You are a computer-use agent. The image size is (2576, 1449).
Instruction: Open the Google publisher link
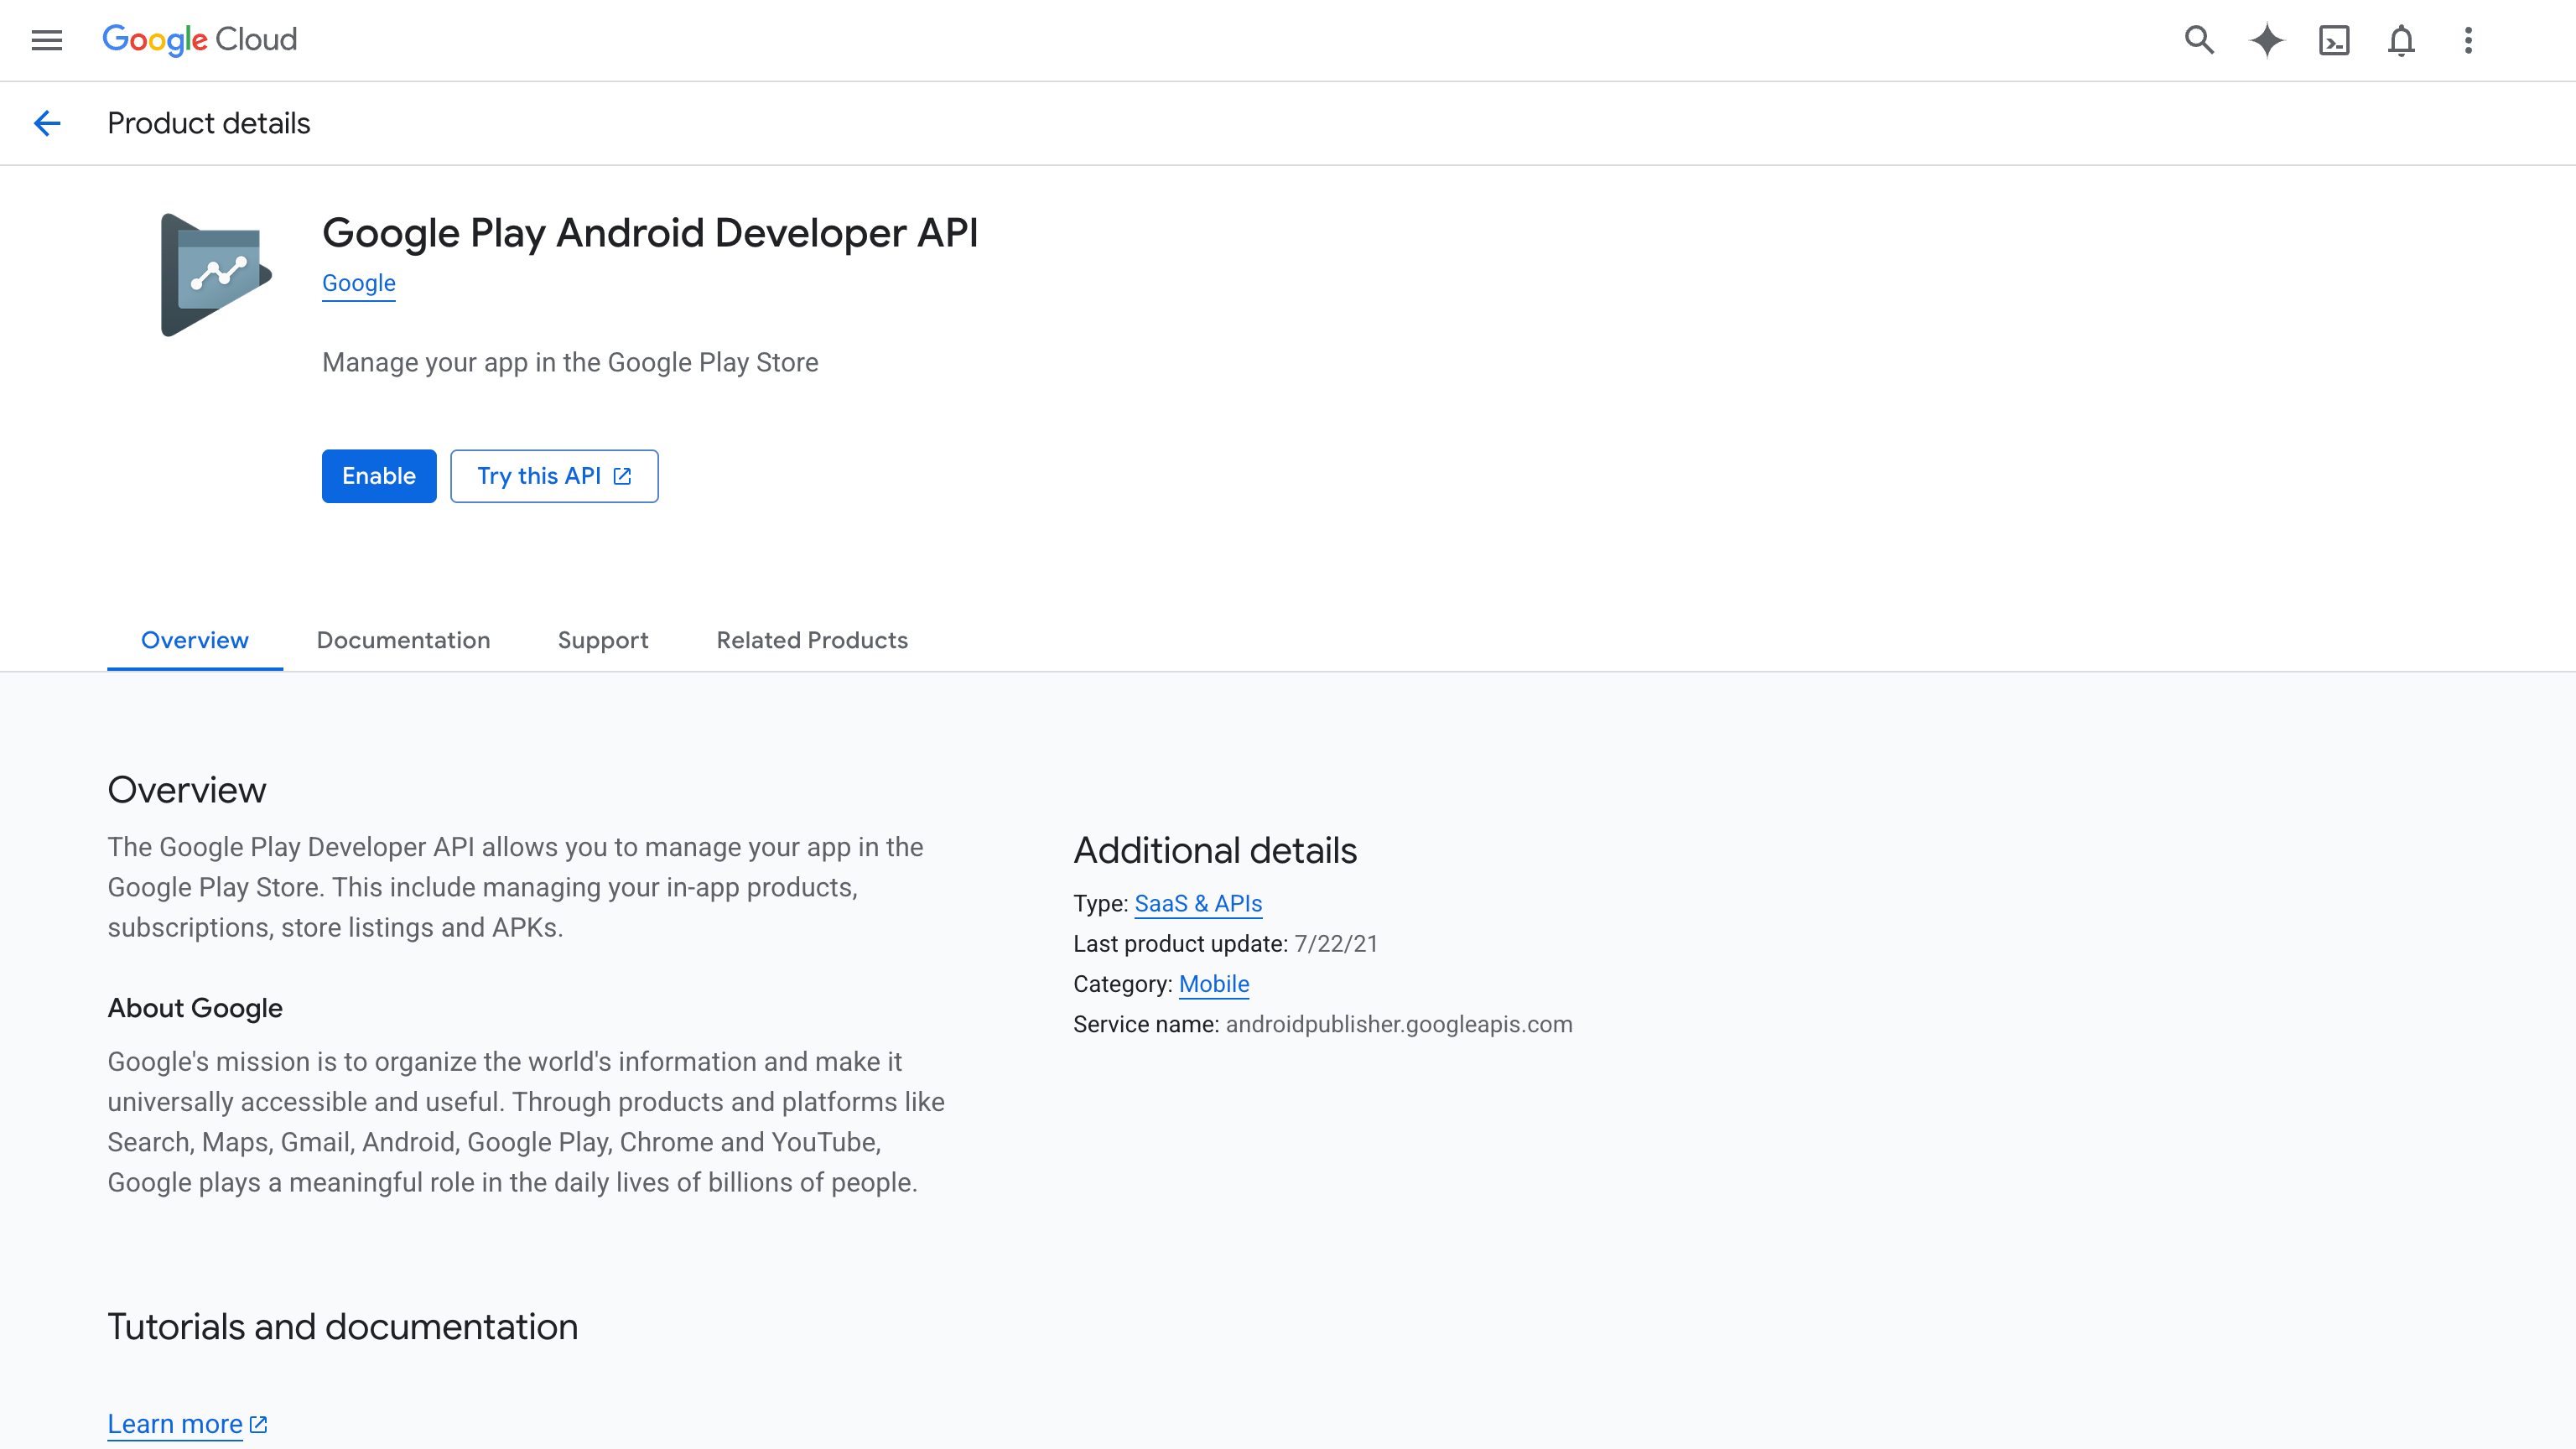coord(359,283)
